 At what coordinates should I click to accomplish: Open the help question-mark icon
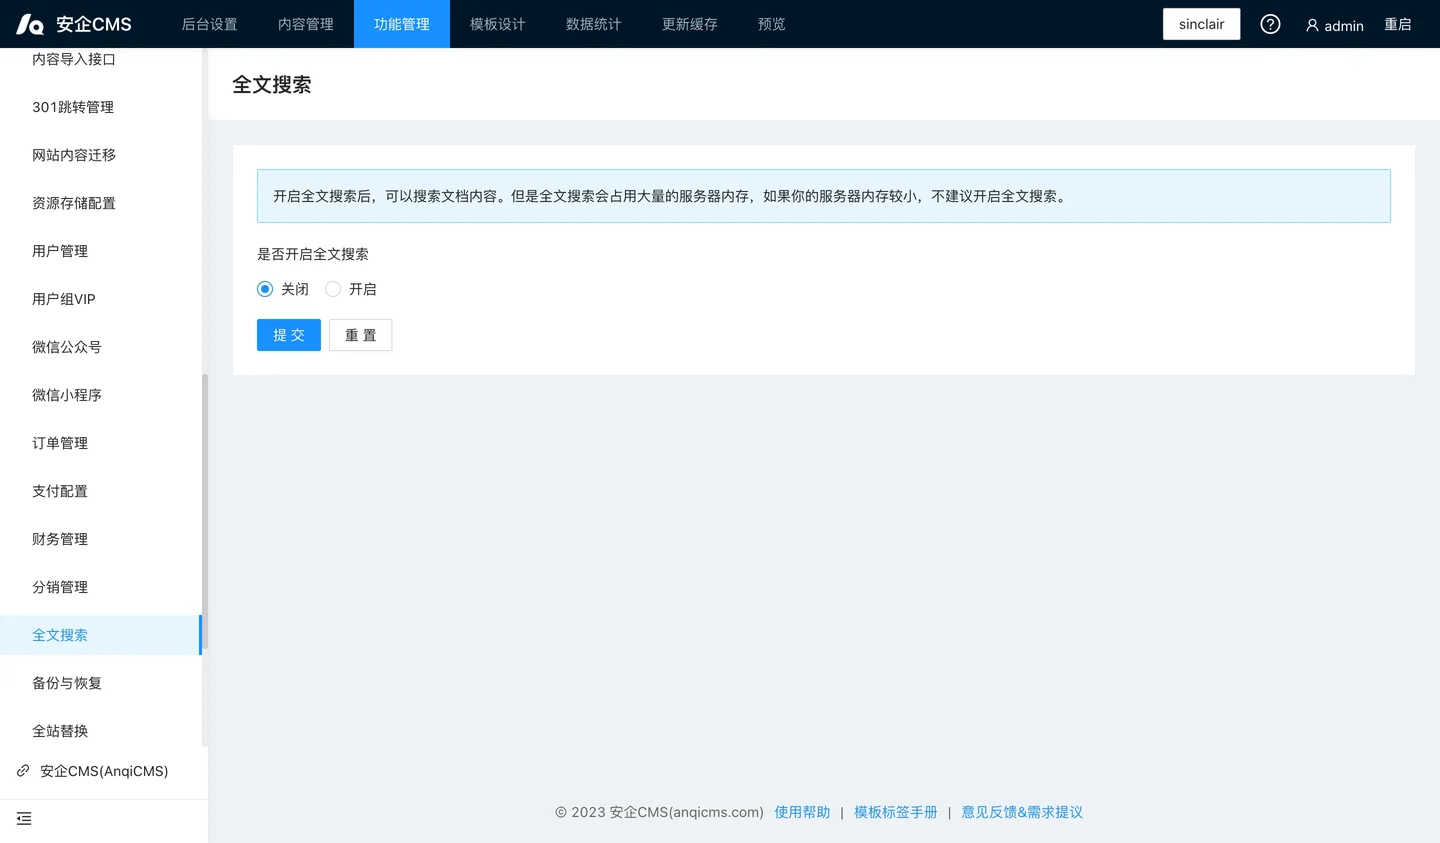tap(1270, 24)
